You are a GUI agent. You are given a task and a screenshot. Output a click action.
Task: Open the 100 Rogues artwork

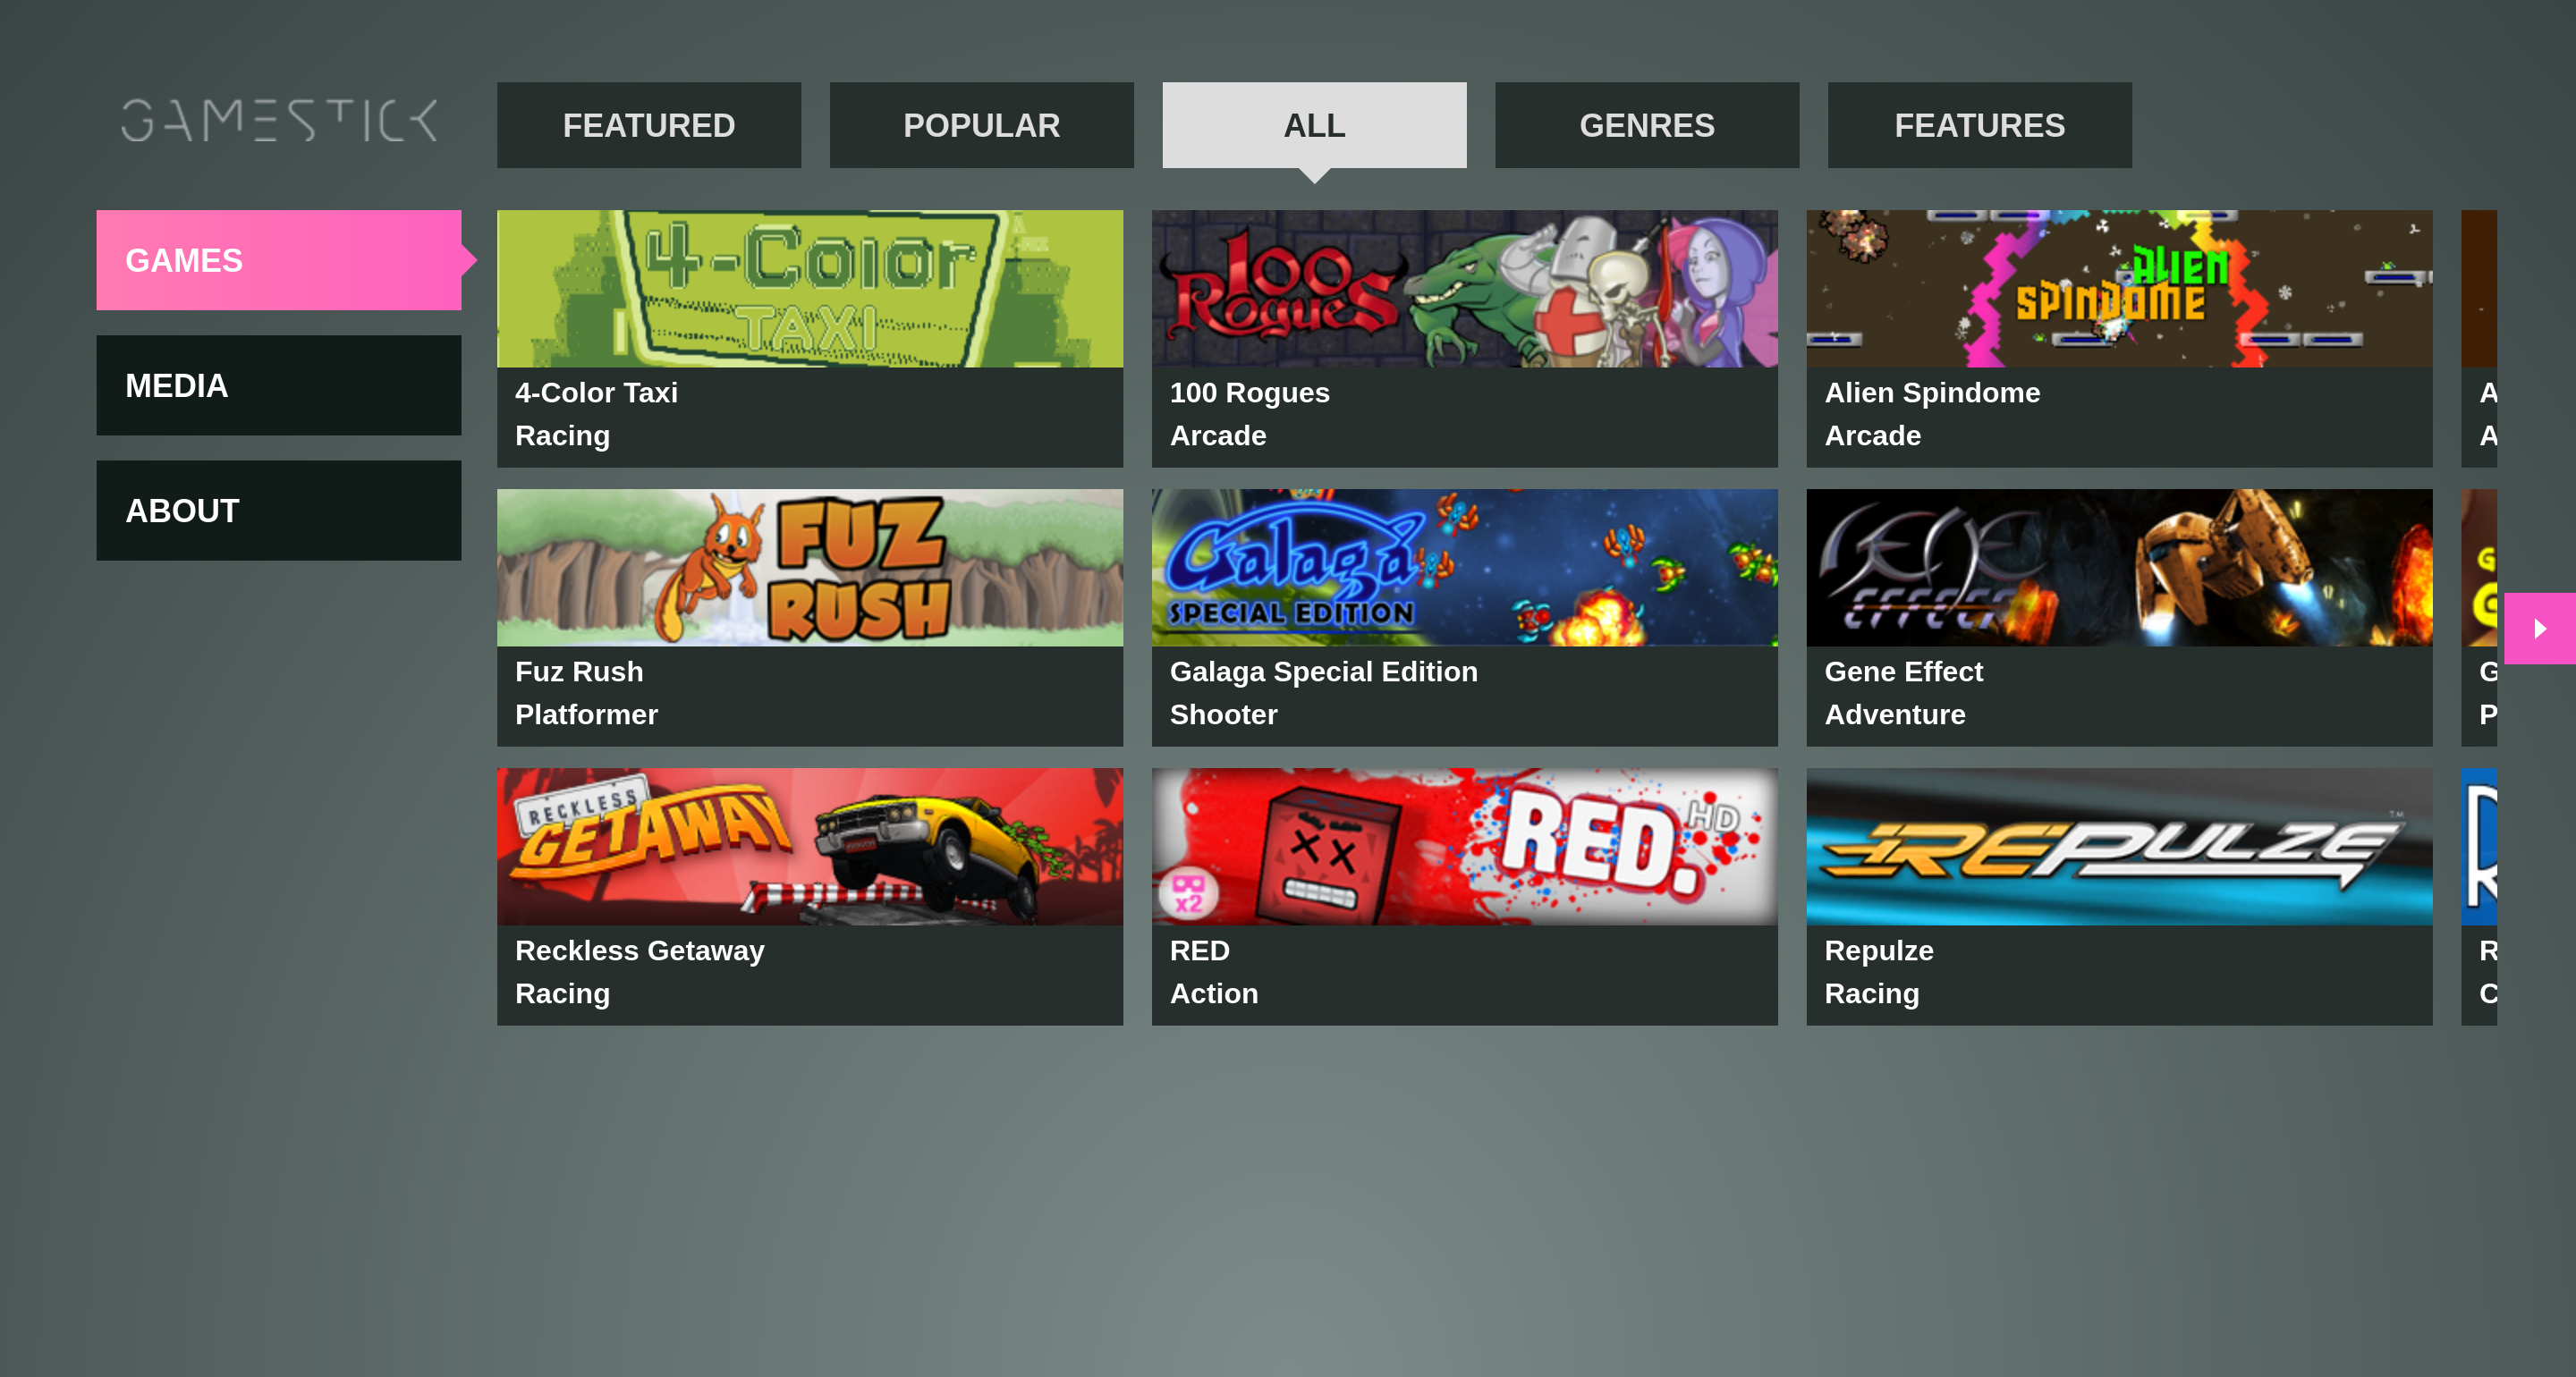tap(1464, 288)
